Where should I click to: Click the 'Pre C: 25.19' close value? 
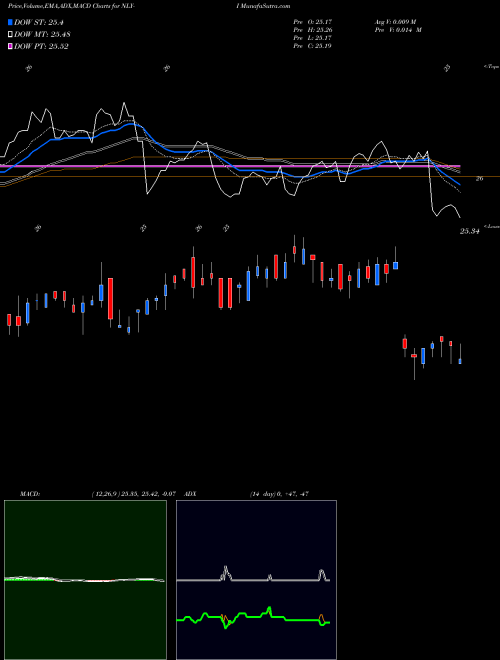point(313,46)
